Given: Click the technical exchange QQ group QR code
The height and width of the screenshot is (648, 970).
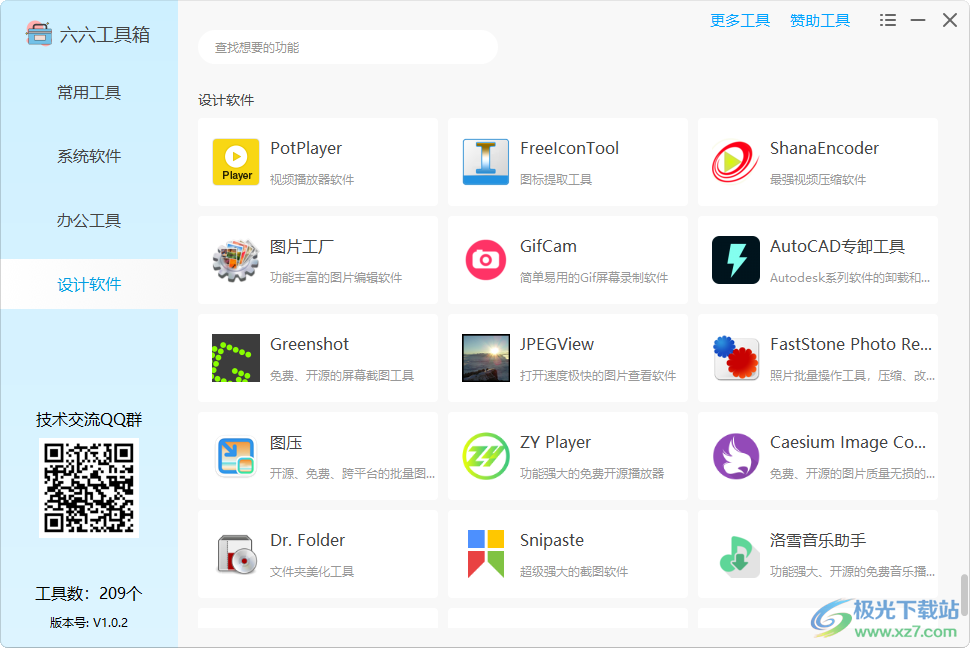Looking at the screenshot, I should click(88, 488).
